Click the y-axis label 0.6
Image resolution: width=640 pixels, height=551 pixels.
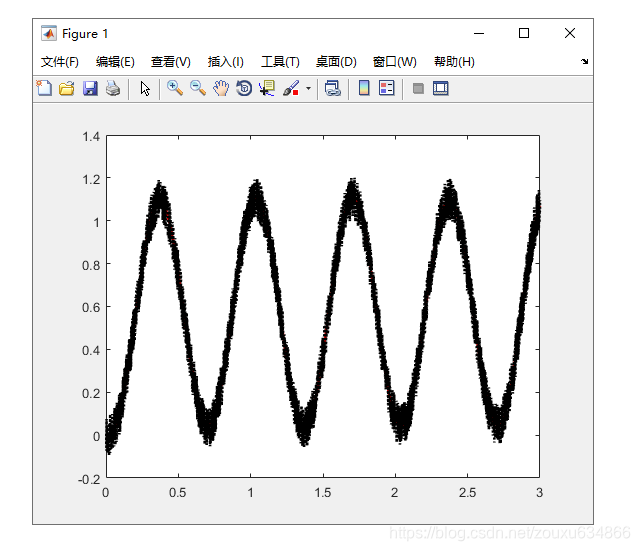(91, 307)
